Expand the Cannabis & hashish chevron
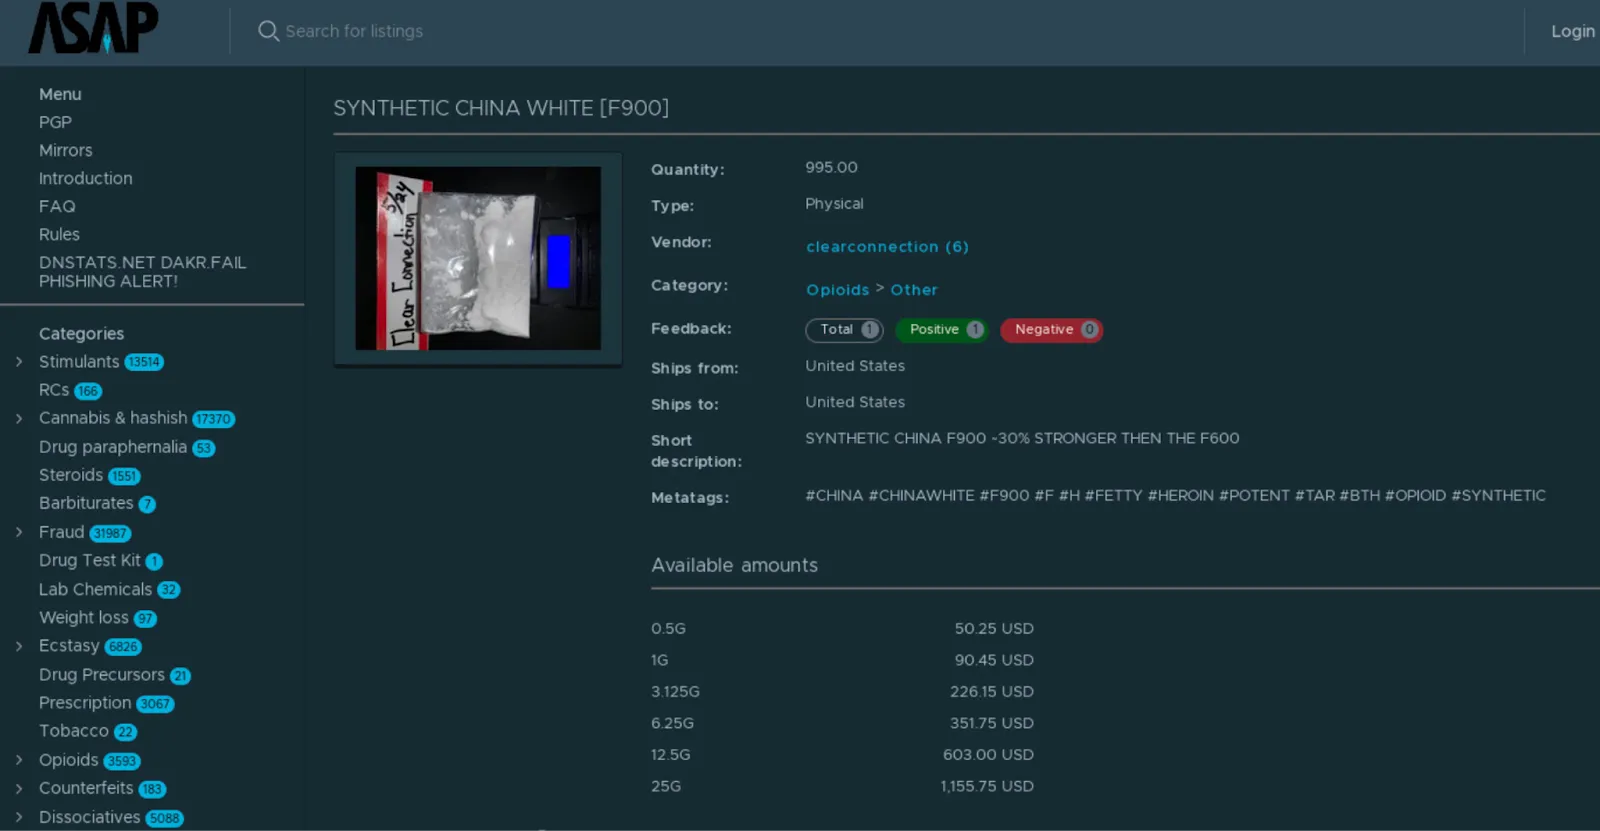1600x831 pixels. [19, 418]
